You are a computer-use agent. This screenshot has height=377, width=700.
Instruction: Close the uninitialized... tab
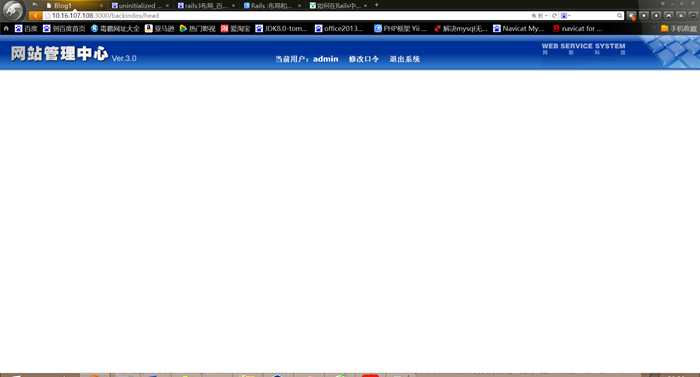pyautogui.click(x=167, y=6)
